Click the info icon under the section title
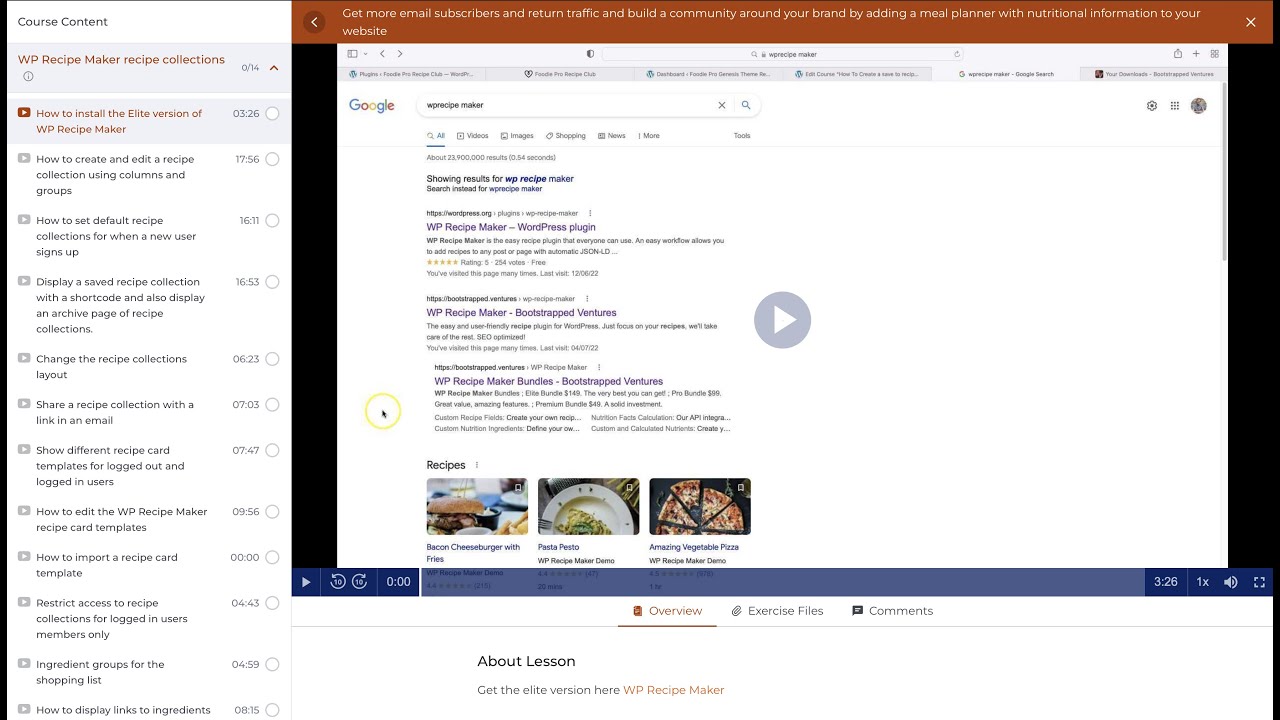The height and width of the screenshot is (720, 1280). 28,77
